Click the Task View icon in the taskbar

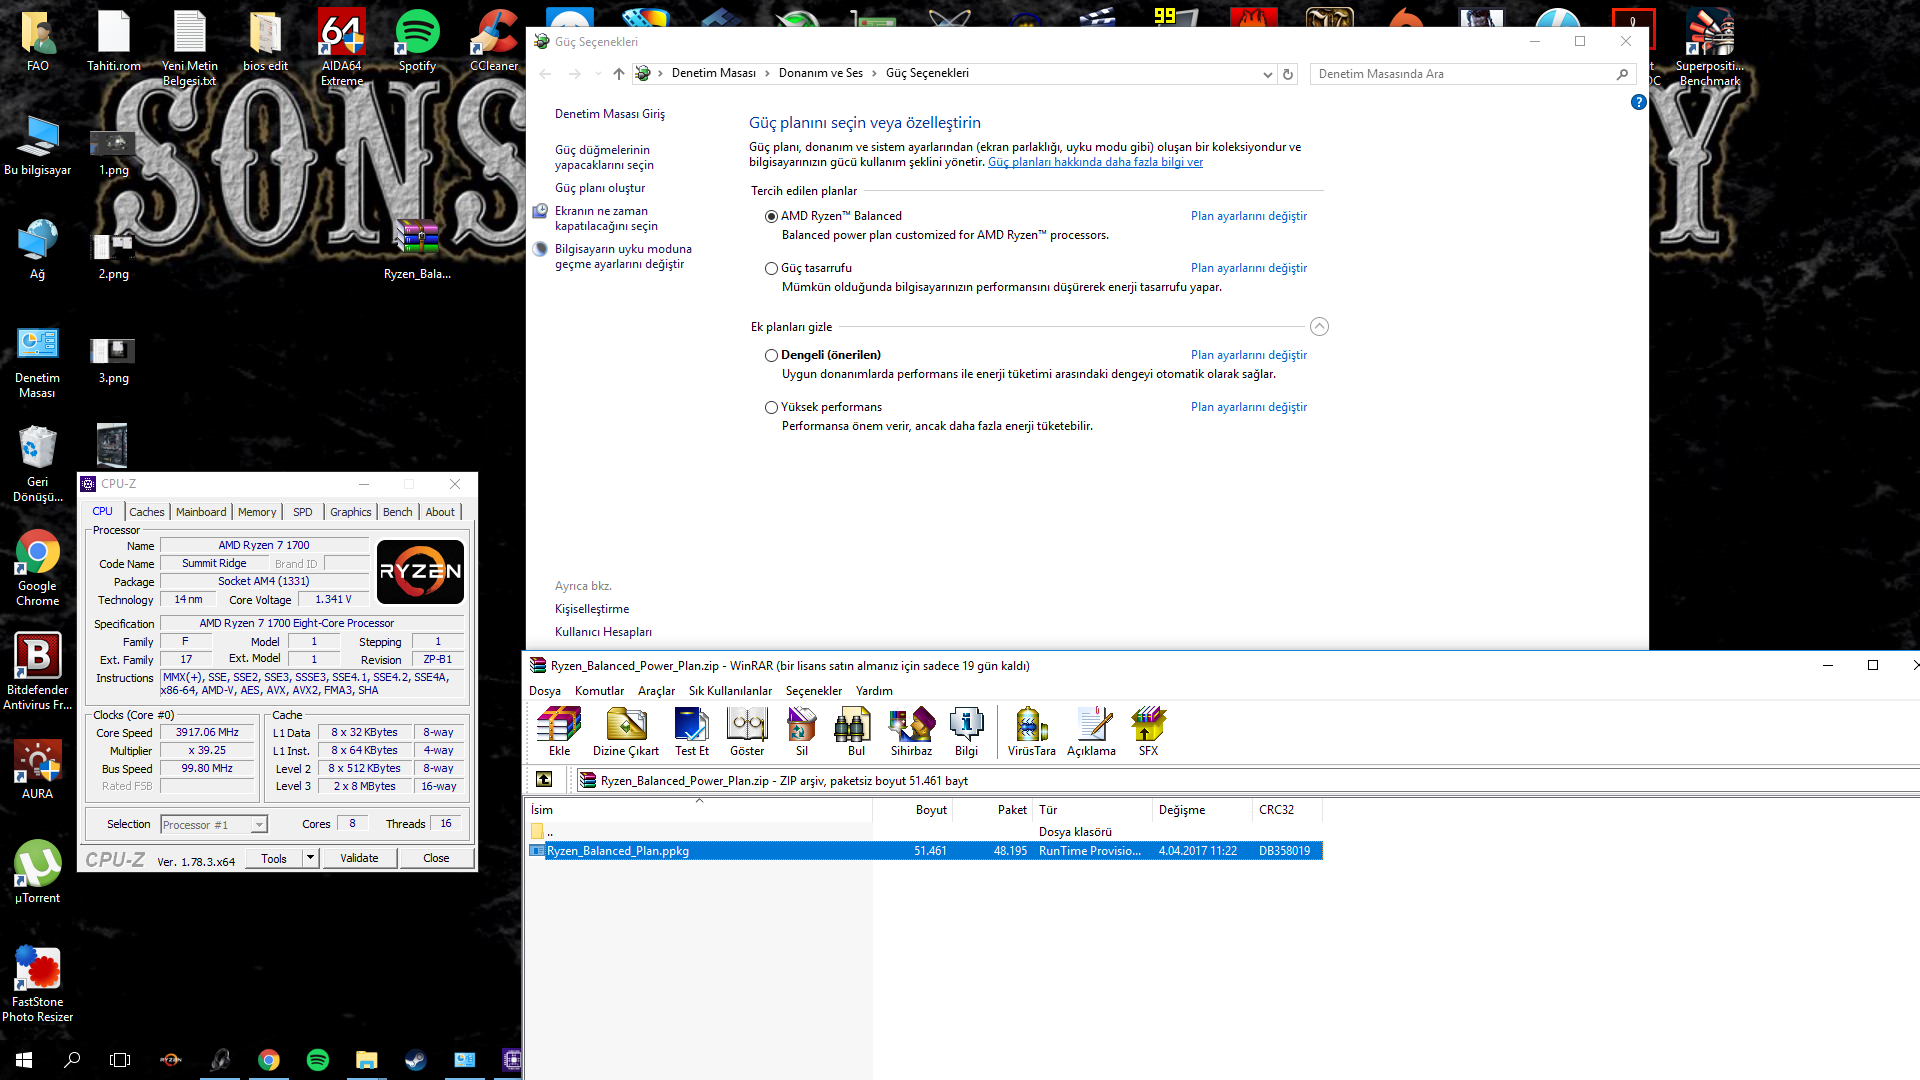pos(120,1059)
